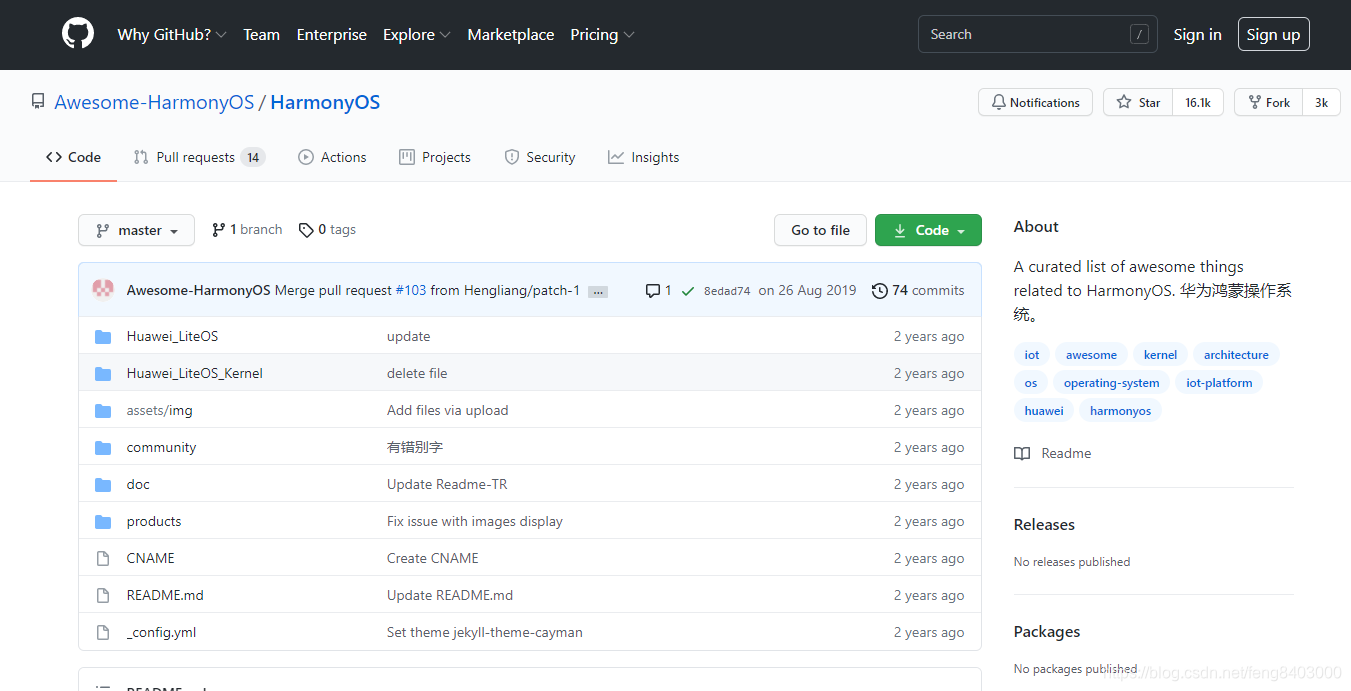Click the iot-platform topic tag

(x=1219, y=383)
